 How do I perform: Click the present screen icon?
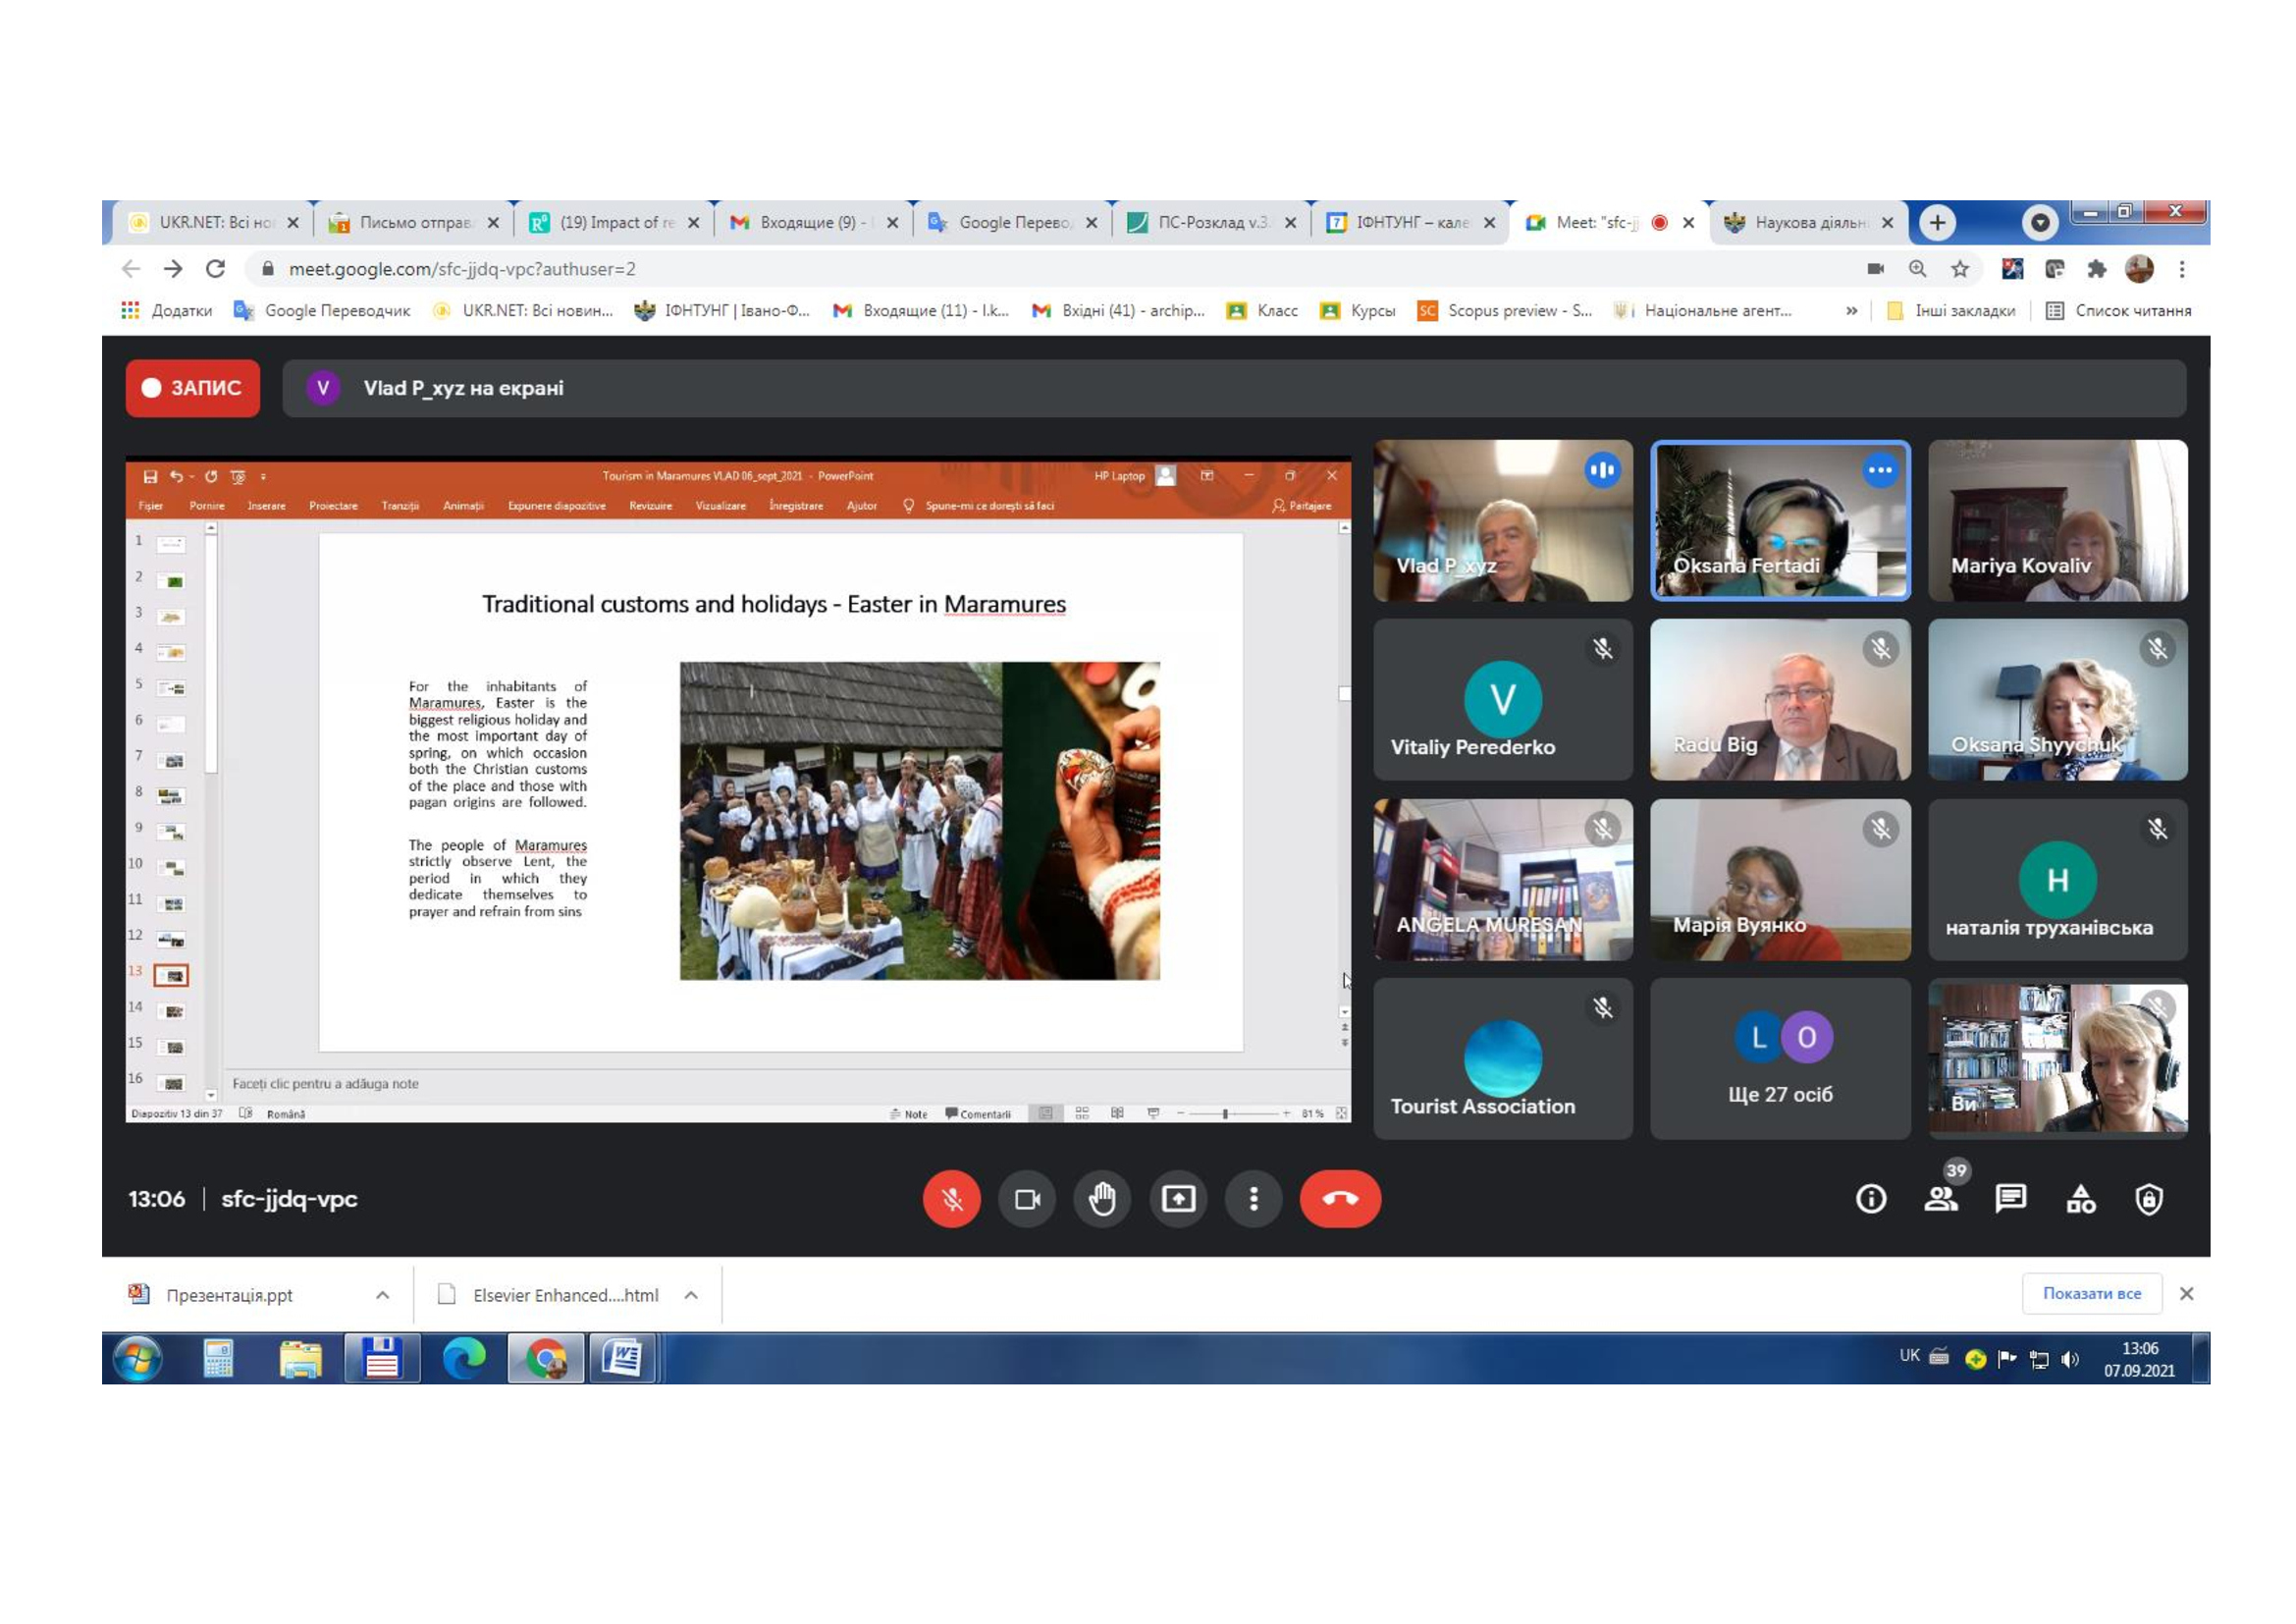click(1178, 1198)
